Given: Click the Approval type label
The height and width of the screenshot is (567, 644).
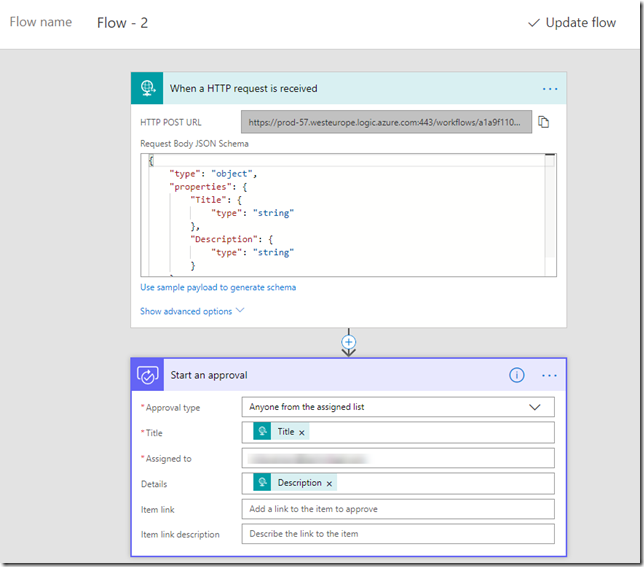Looking at the screenshot, I should coord(171,408).
